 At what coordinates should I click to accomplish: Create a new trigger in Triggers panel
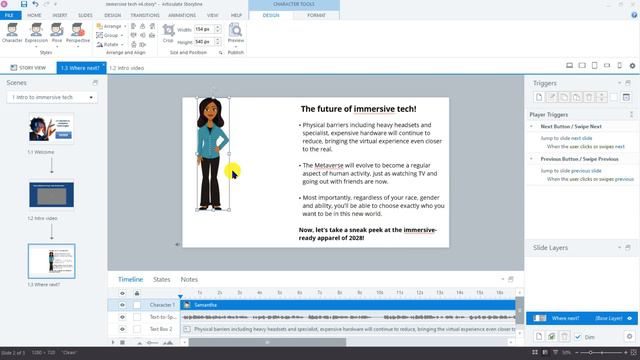539,97
